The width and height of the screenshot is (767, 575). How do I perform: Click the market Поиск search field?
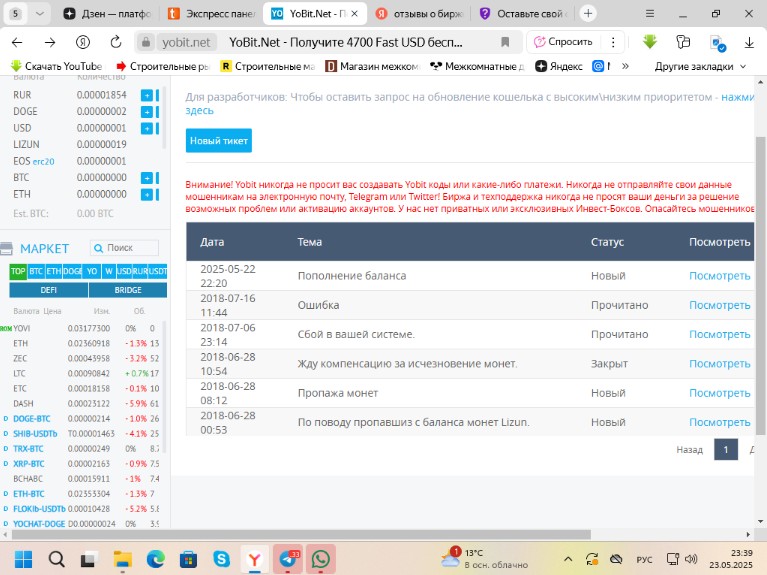(x=124, y=248)
